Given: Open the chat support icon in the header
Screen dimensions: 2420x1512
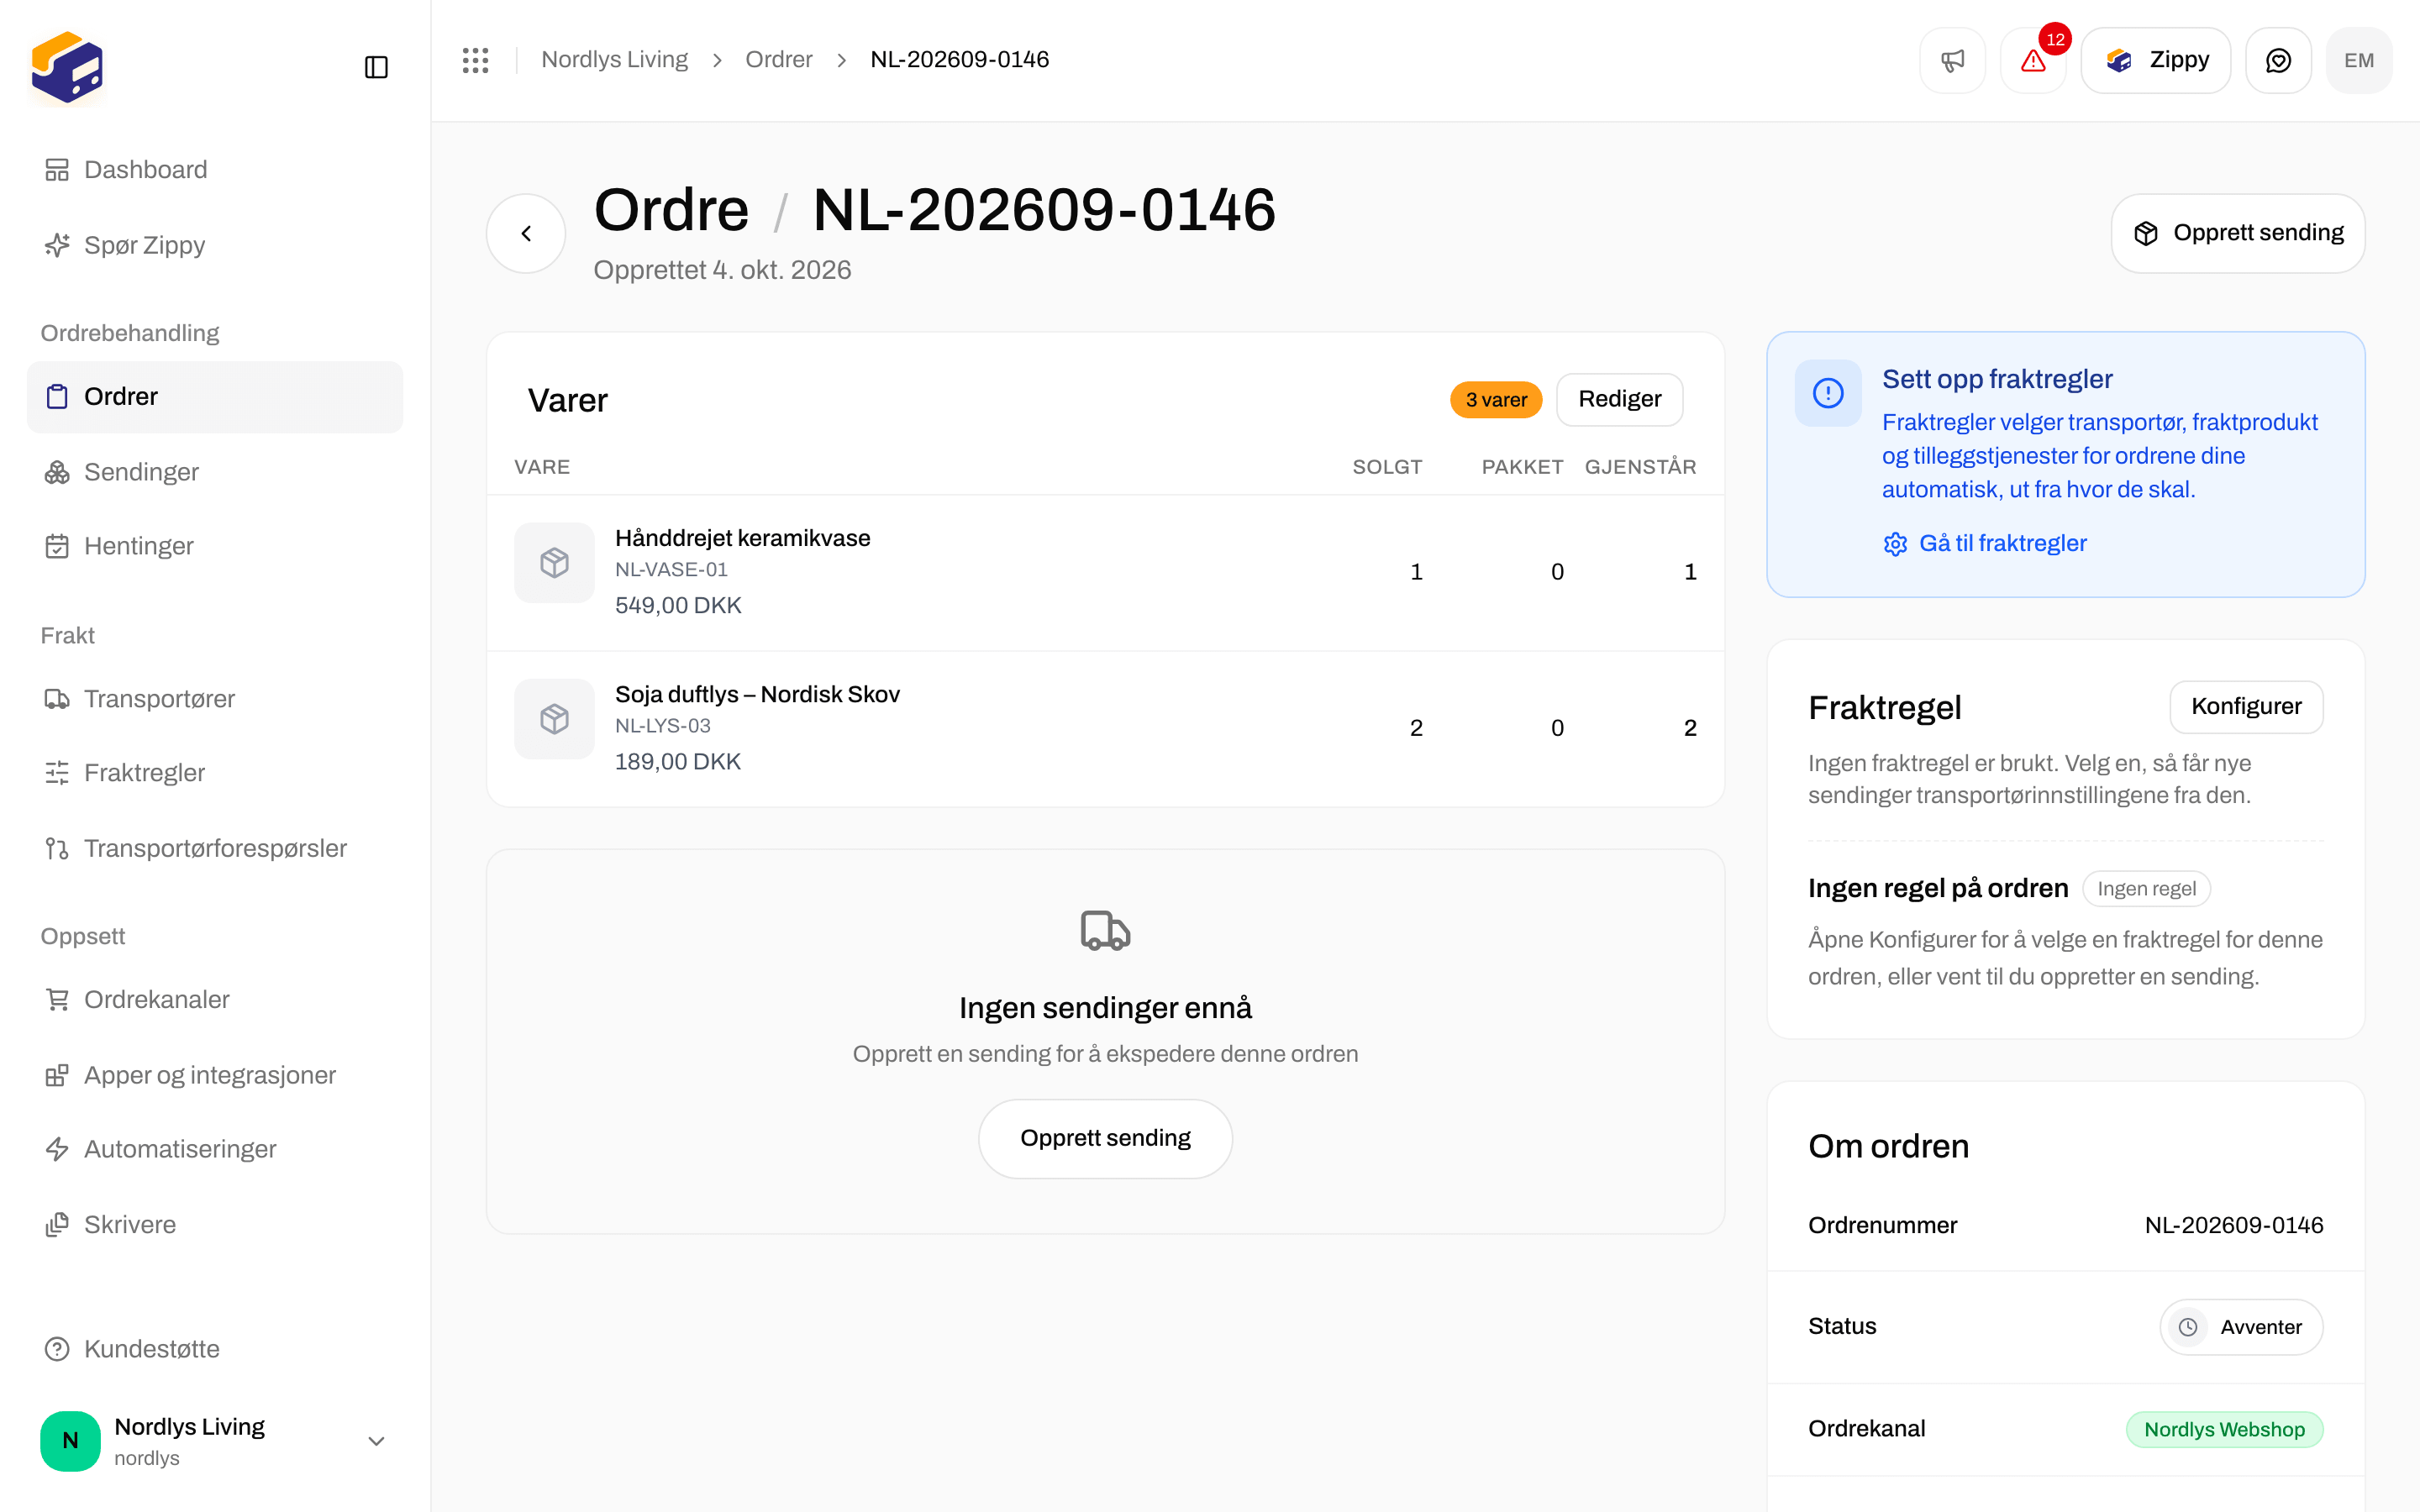Looking at the screenshot, I should (x=2278, y=60).
